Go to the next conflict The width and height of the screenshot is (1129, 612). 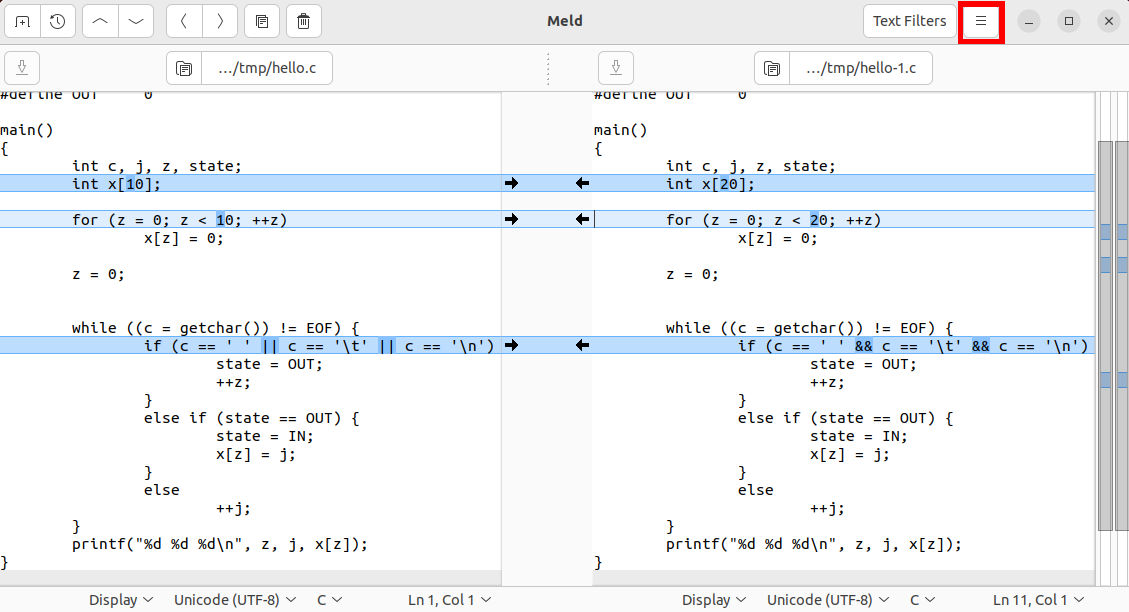coord(220,21)
